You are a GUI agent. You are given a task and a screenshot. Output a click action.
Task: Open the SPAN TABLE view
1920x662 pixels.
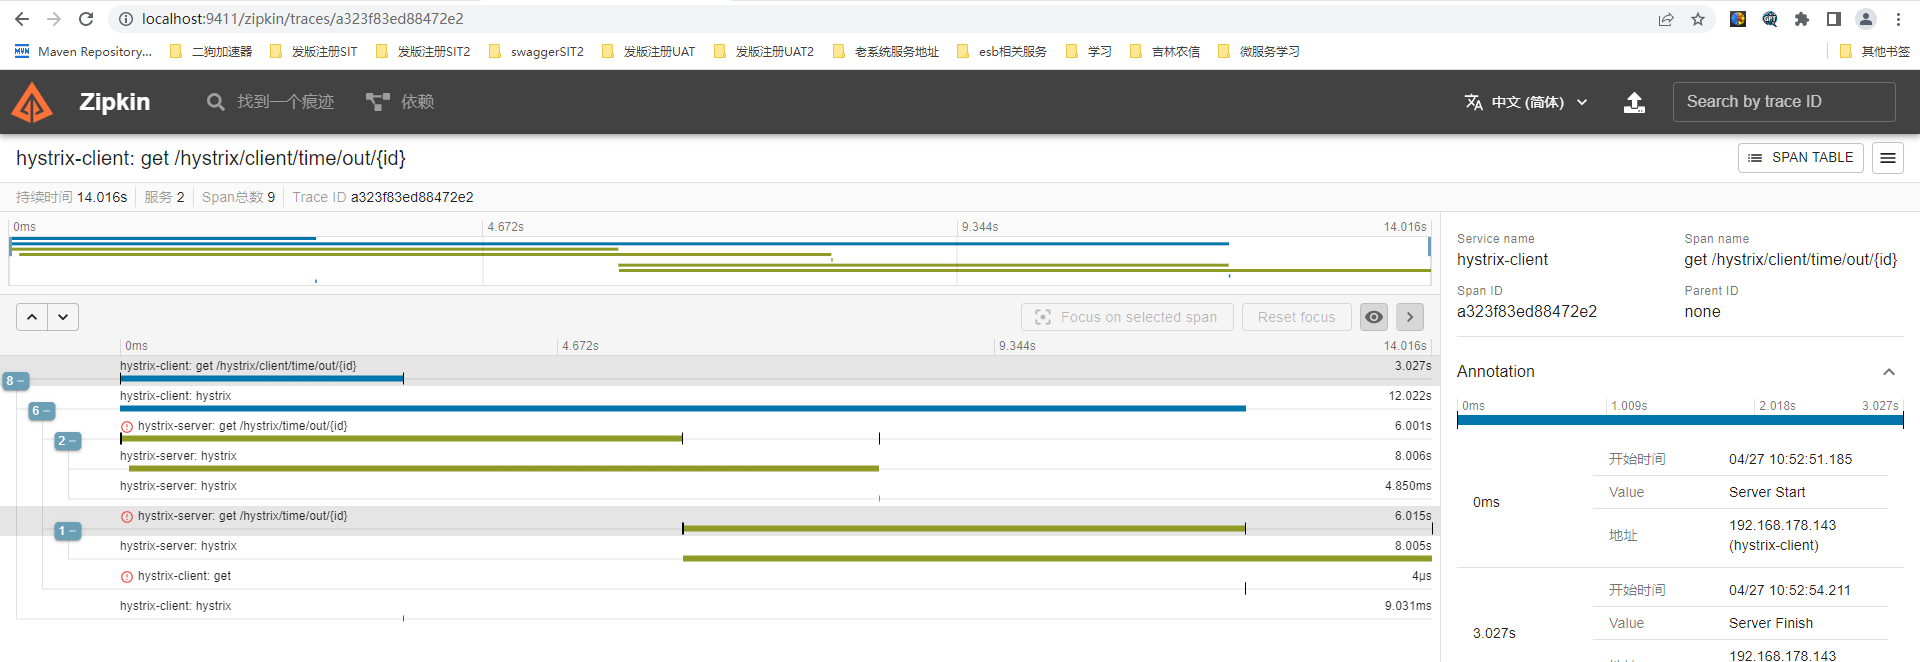pos(1801,158)
